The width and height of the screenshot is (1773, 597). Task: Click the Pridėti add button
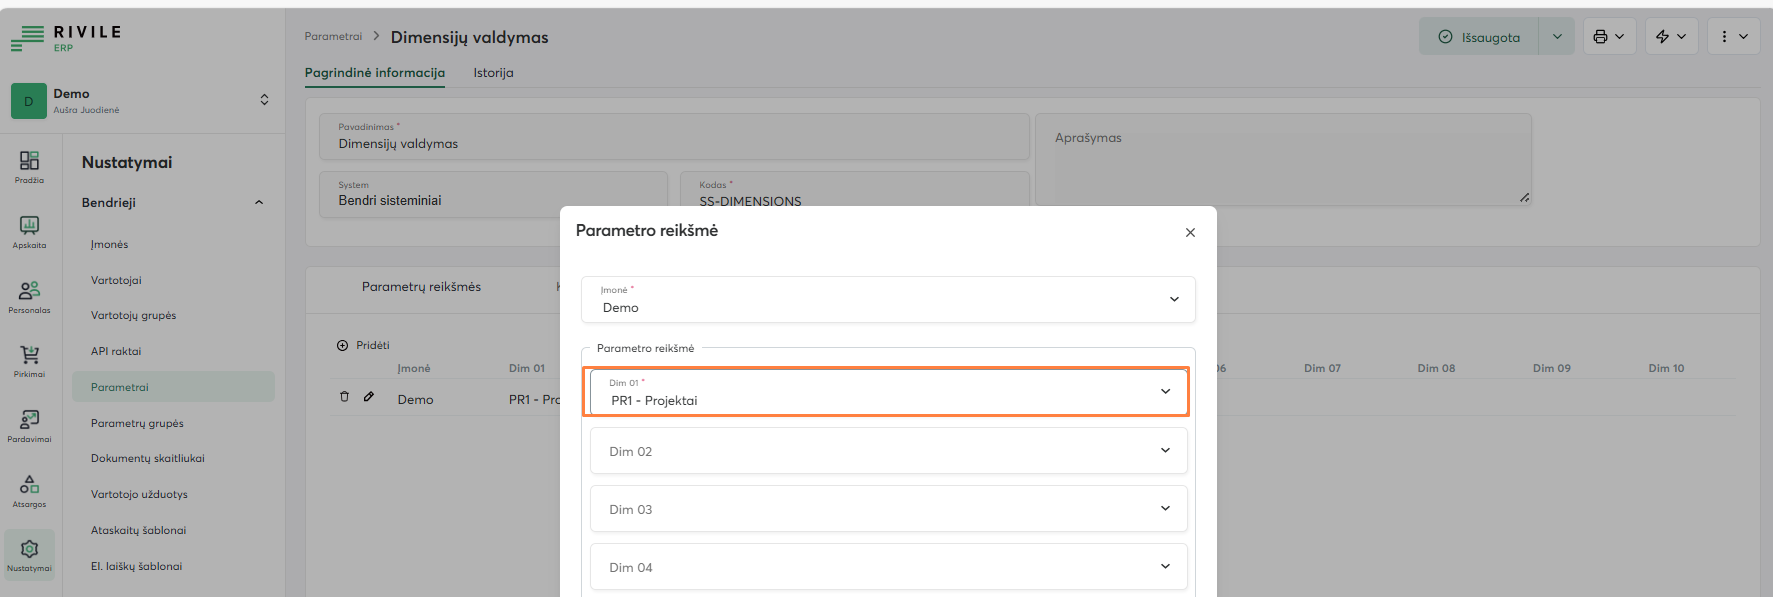(x=364, y=345)
